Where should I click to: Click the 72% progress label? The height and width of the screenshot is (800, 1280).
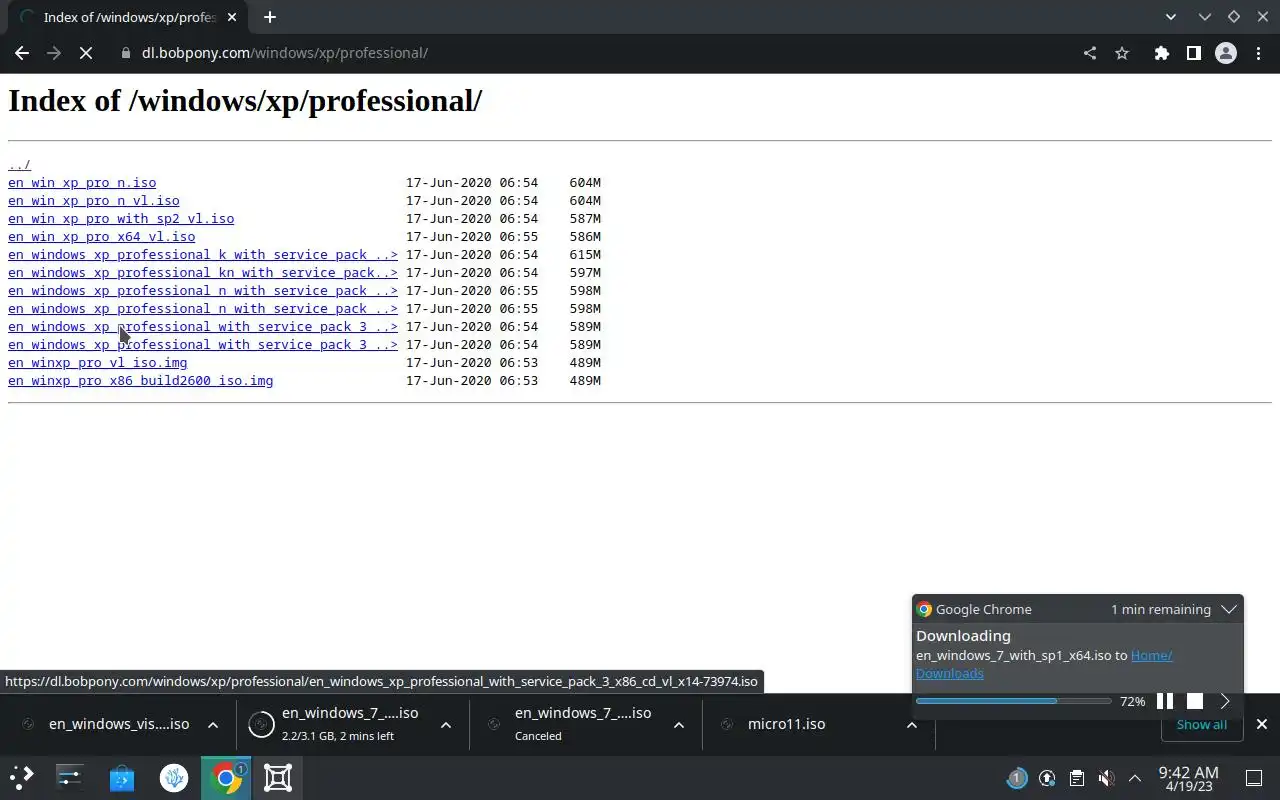pos(1132,702)
